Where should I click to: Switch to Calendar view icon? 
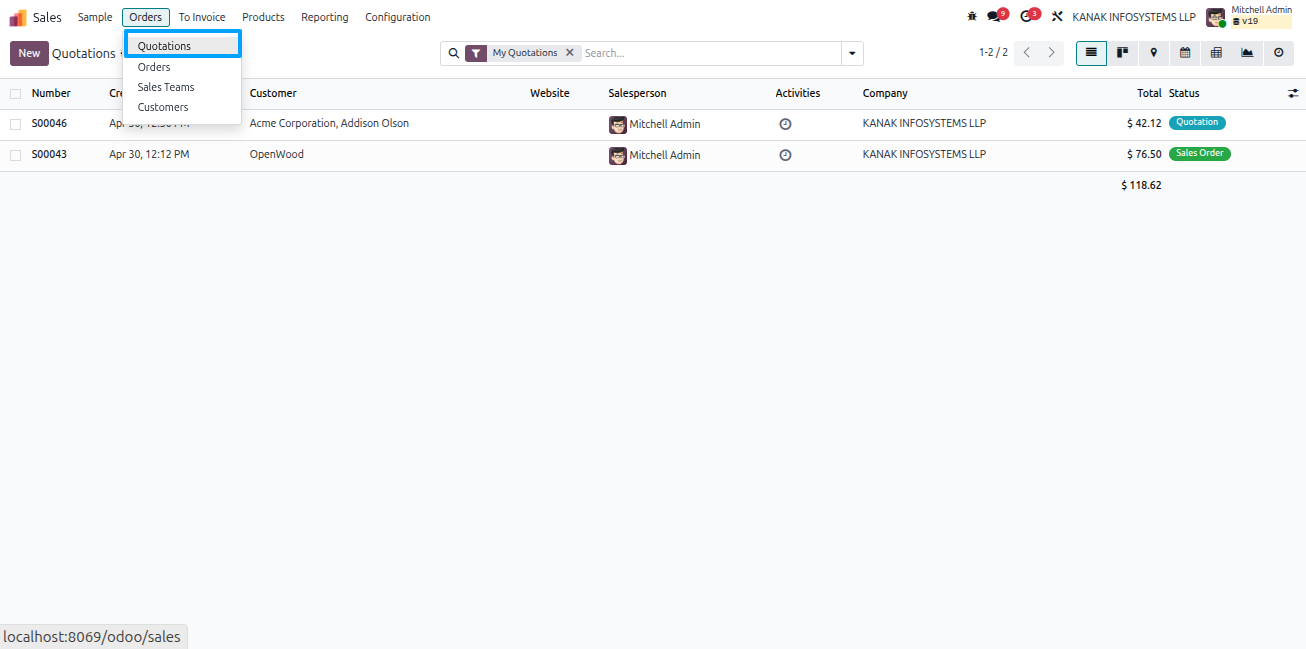coord(1185,53)
